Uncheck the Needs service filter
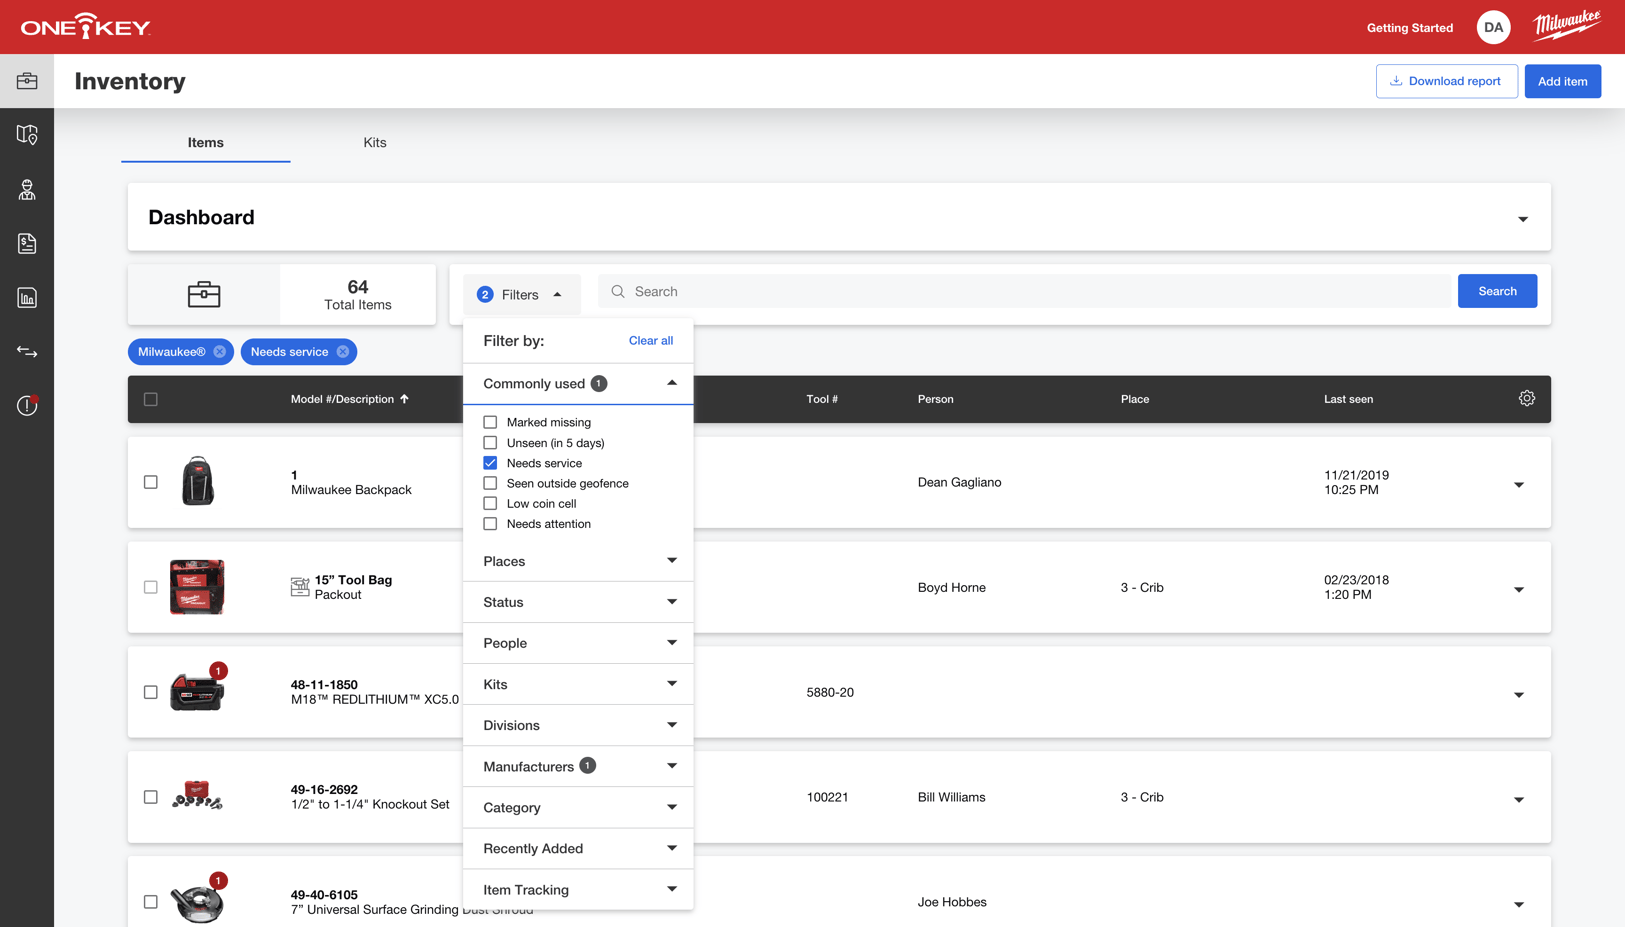Image resolution: width=1625 pixels, height=927 pixels. 490,463
